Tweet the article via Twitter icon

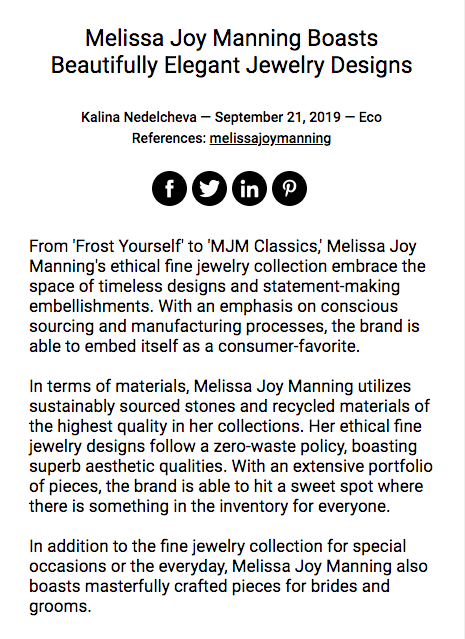[x=209, y=188]
